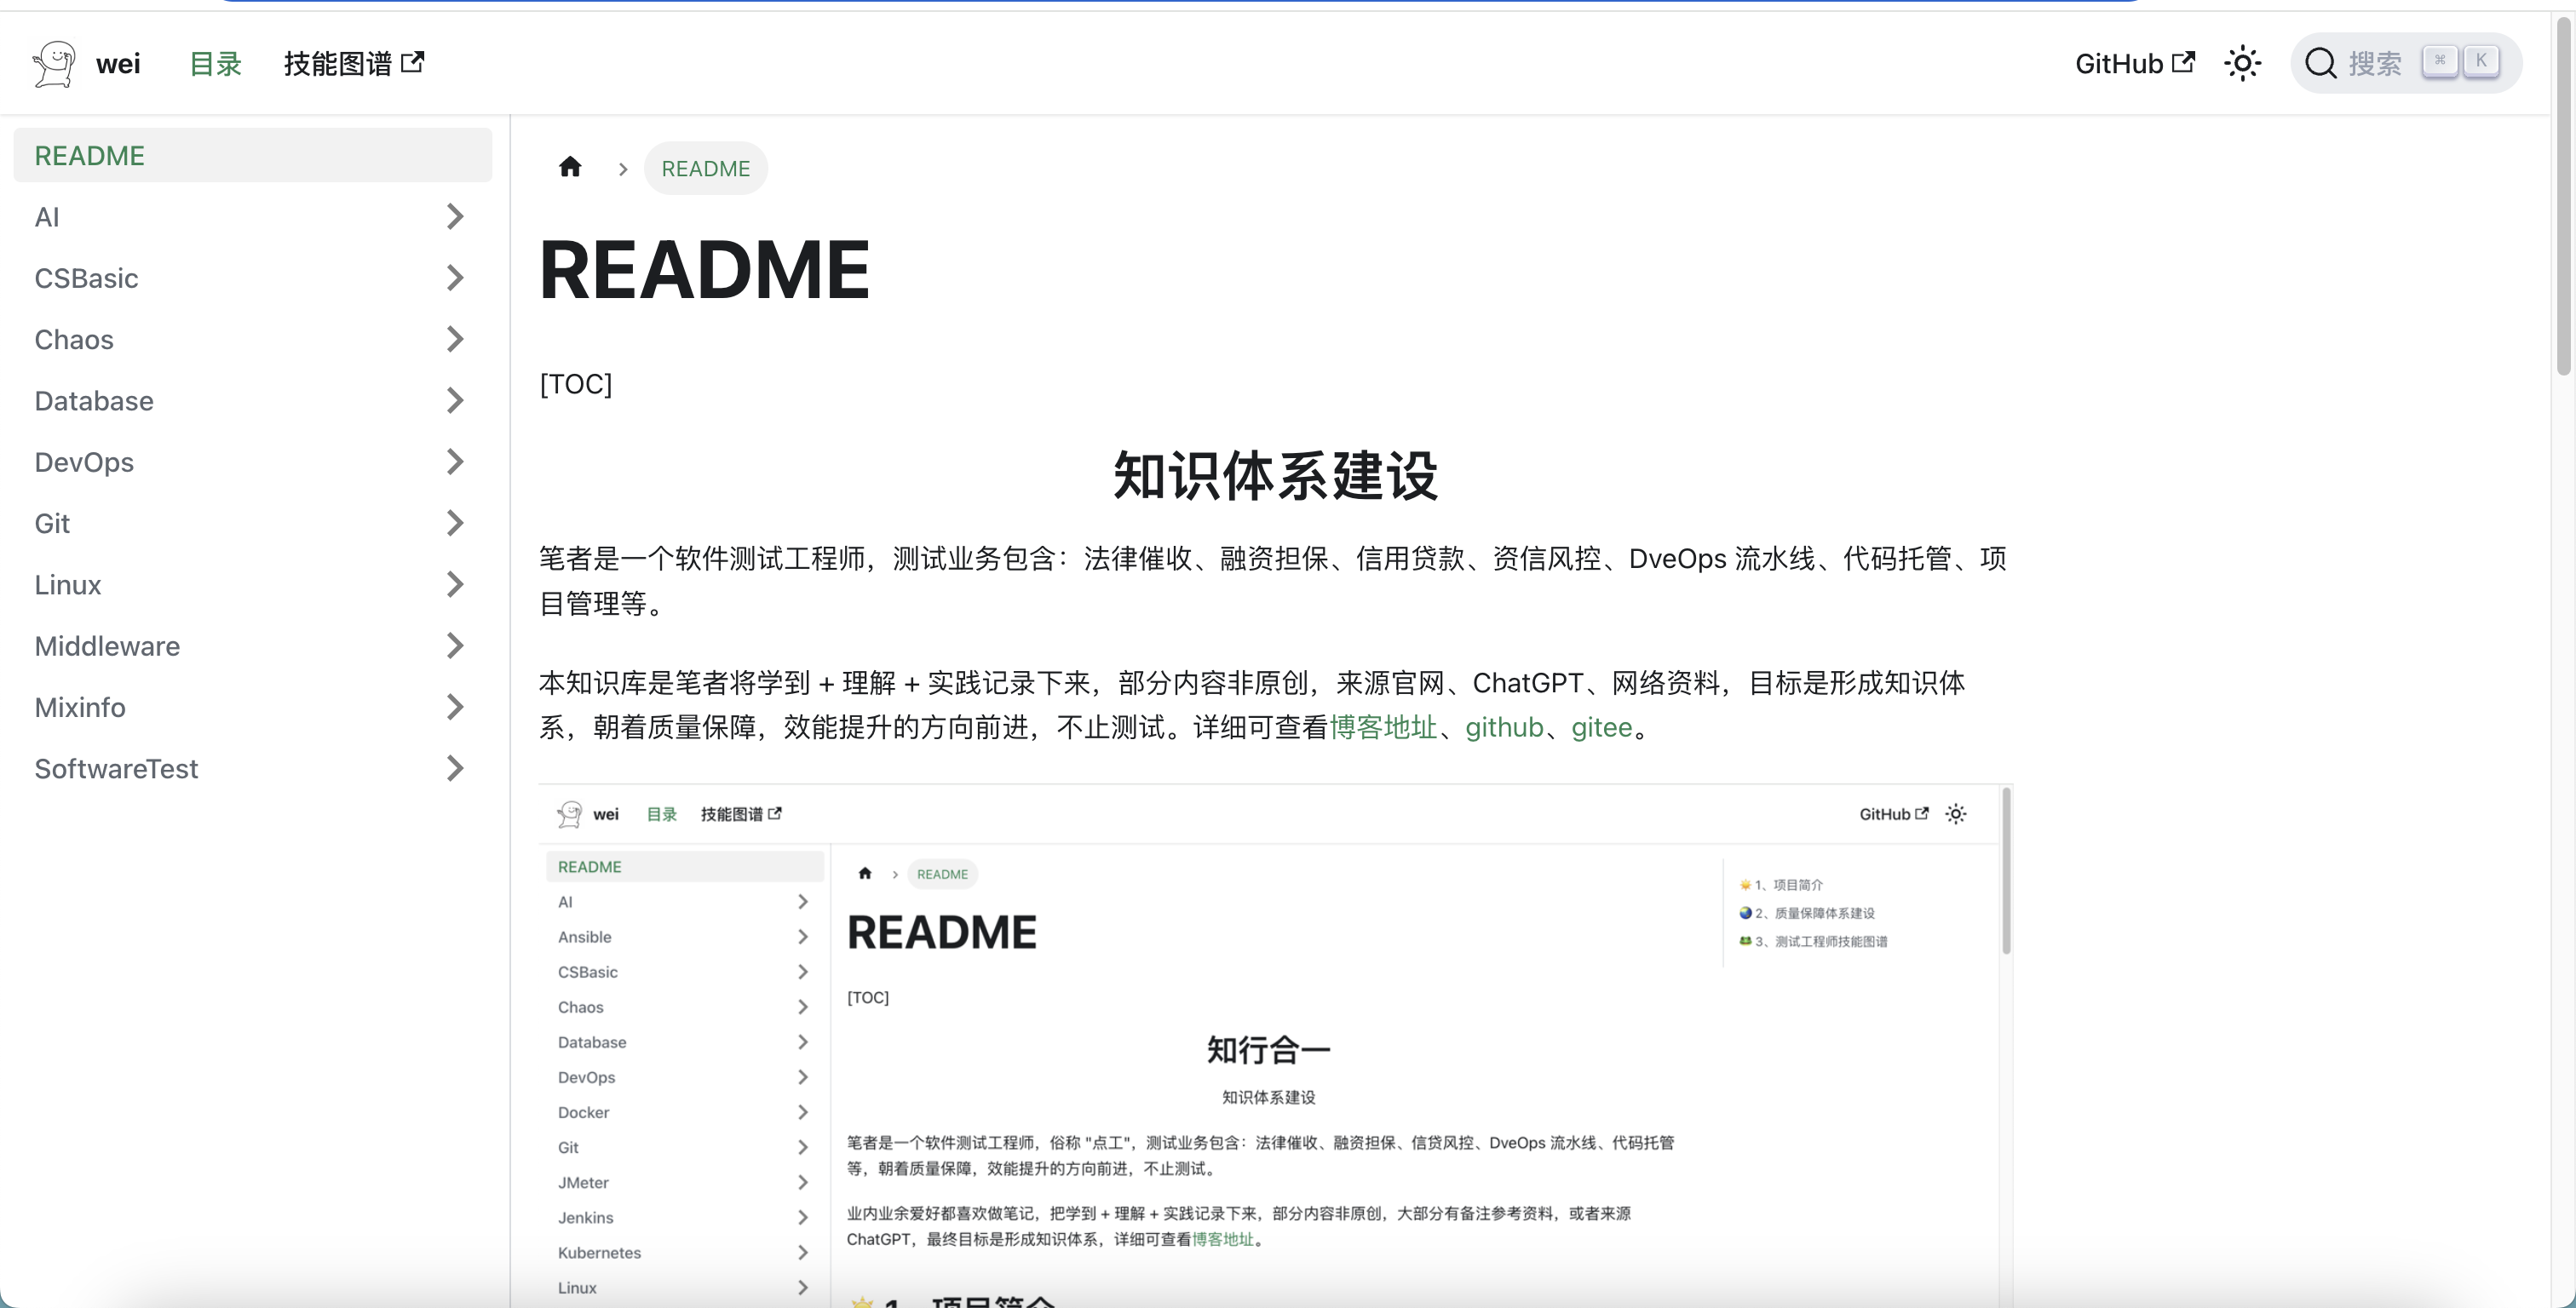Click the [TOC] text
Screen dimensions: 2576x1308
coord(576,384)
